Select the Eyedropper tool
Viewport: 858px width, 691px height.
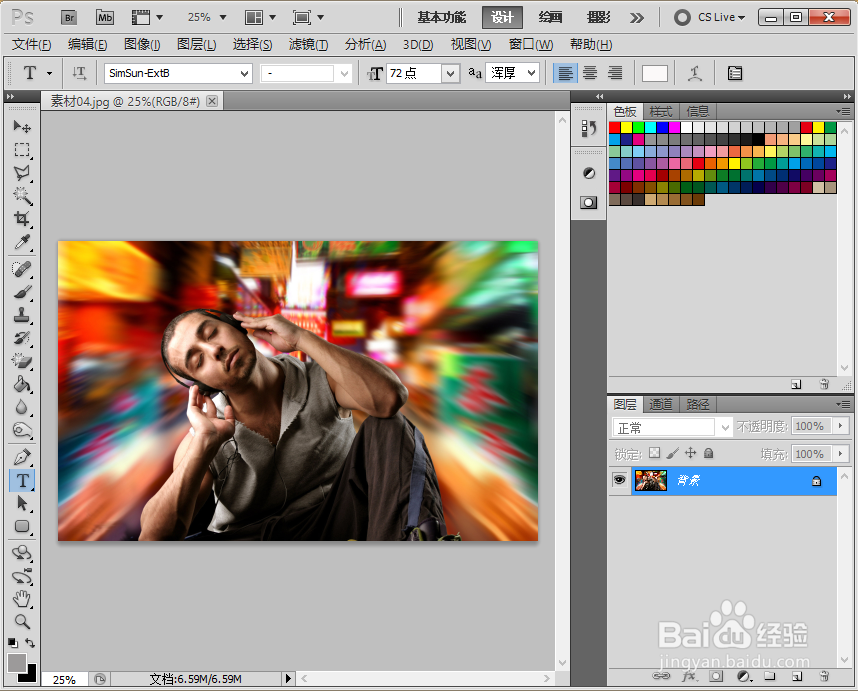point(22,242)
